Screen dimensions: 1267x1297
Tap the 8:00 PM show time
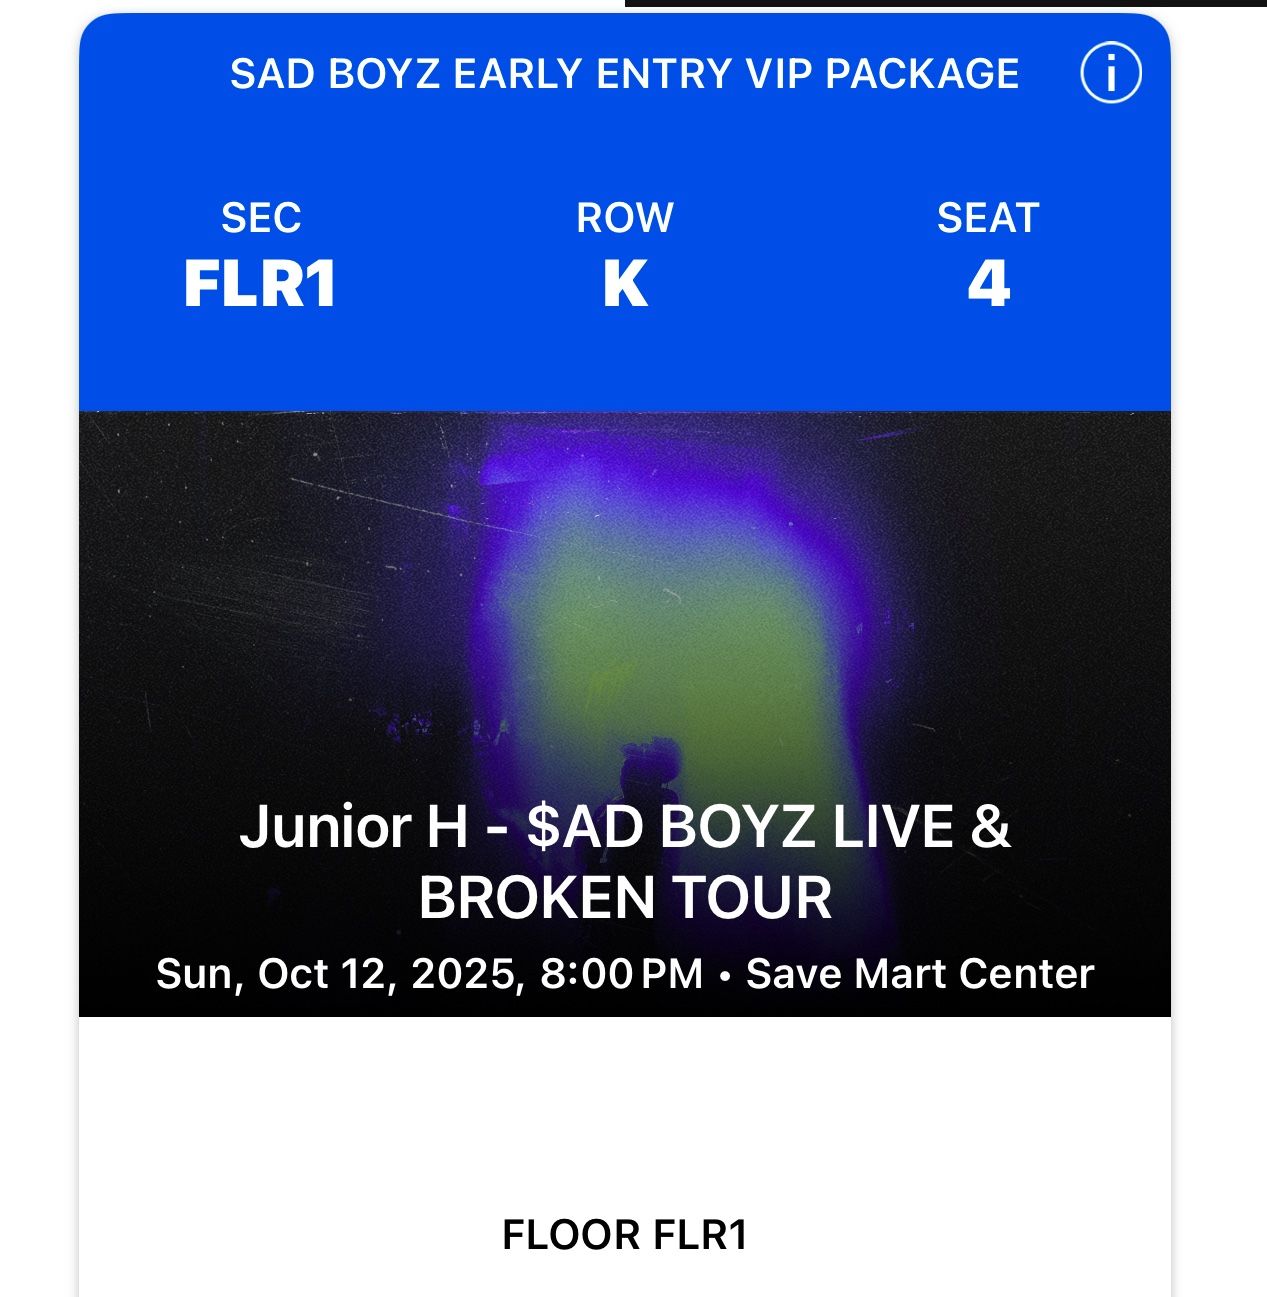621,973
